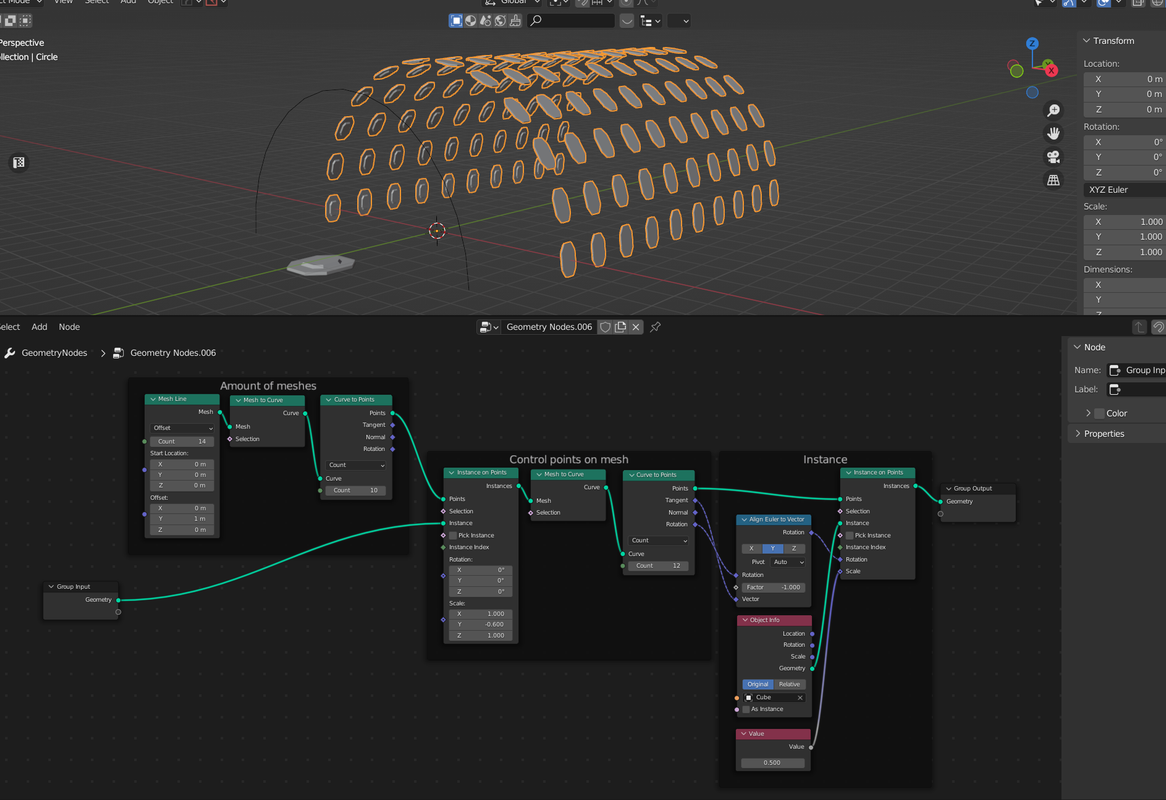
Task: Click the node group icon before Geometry Nodes.006
Action: point(118,353)
